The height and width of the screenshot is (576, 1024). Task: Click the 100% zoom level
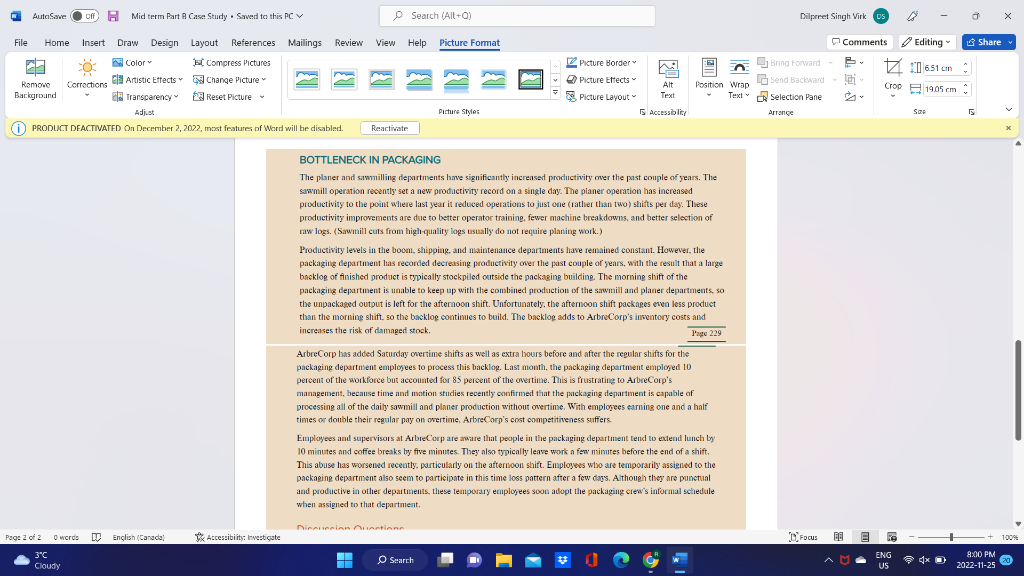pos(1010,537)
